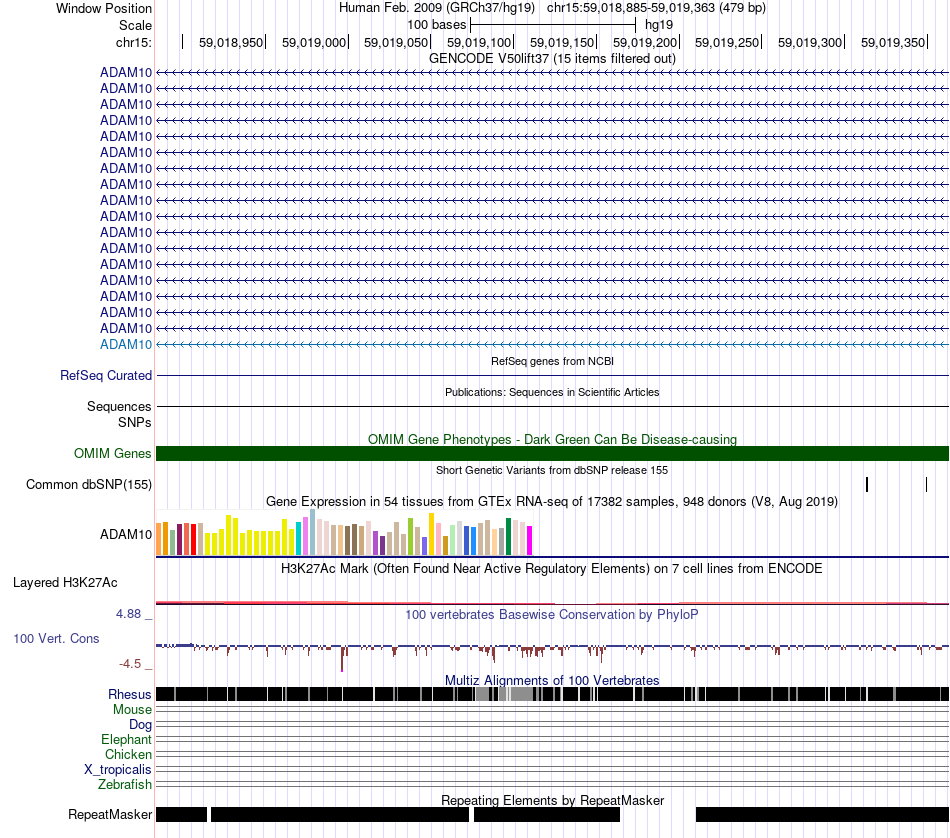Click the RefSeq genes from NCBI title
Image resolution: width=950 pixels, height=838 pixels.
[x=552, y=361]
